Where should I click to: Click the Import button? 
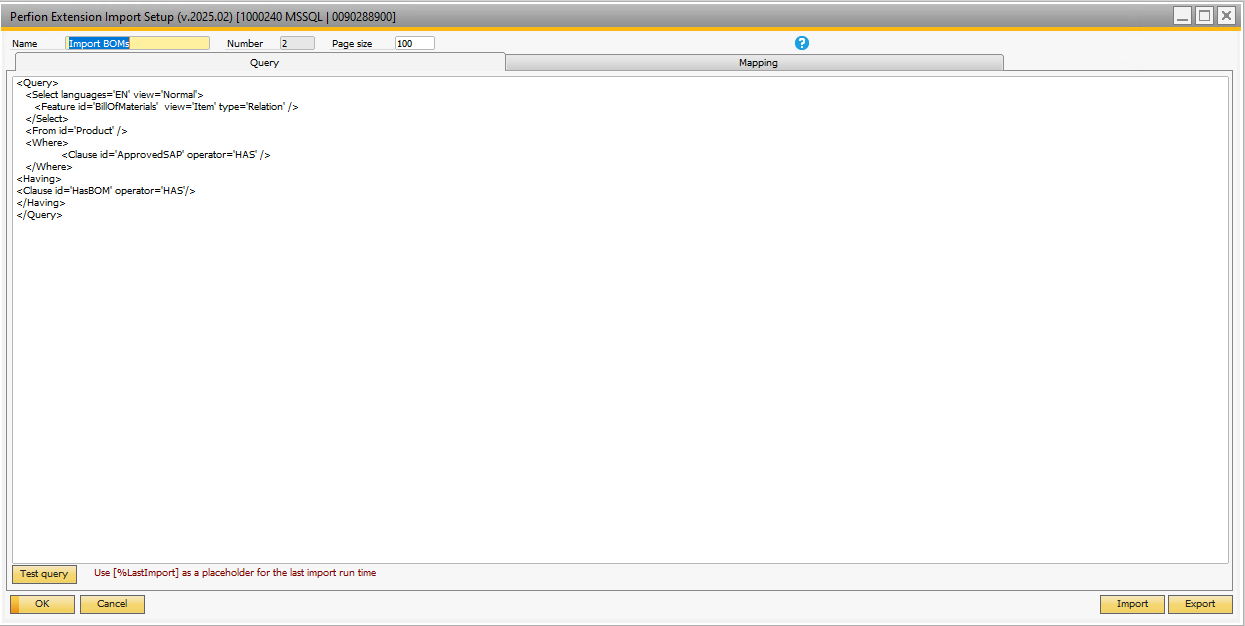pos(1132,604)
